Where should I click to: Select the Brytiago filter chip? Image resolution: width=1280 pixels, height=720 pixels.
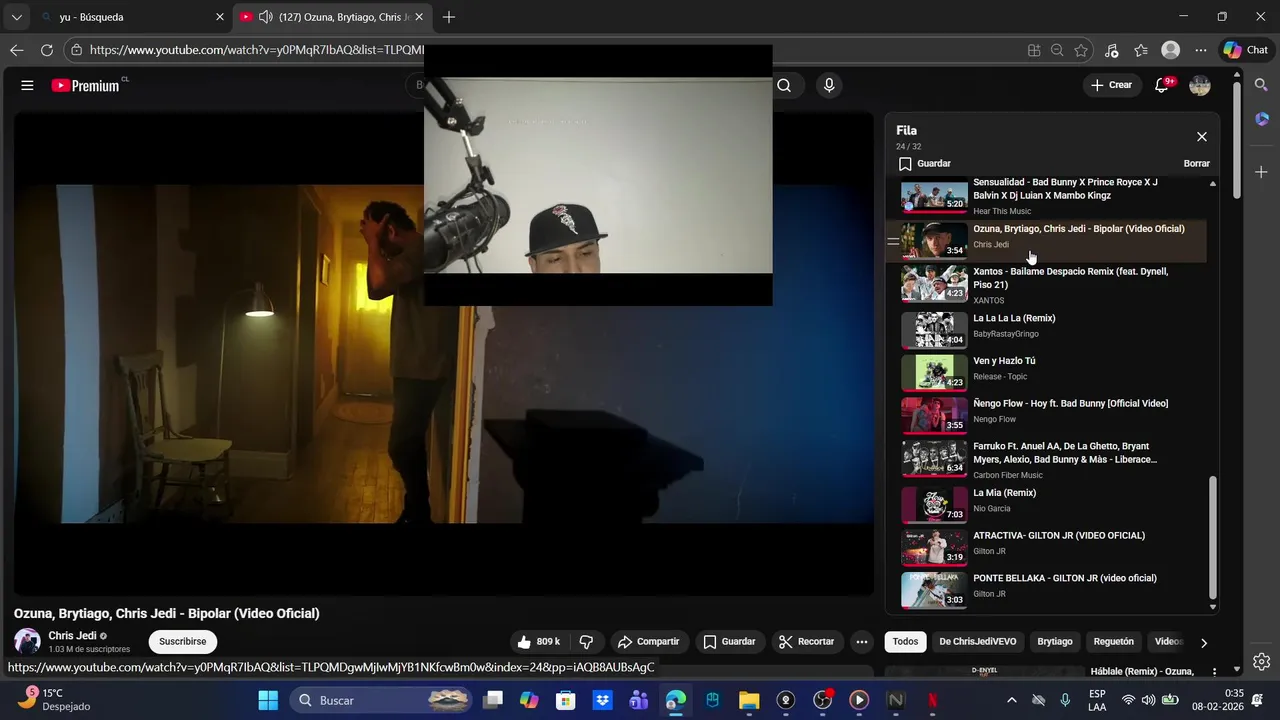pyautogui.click(x=1055, y=642)
